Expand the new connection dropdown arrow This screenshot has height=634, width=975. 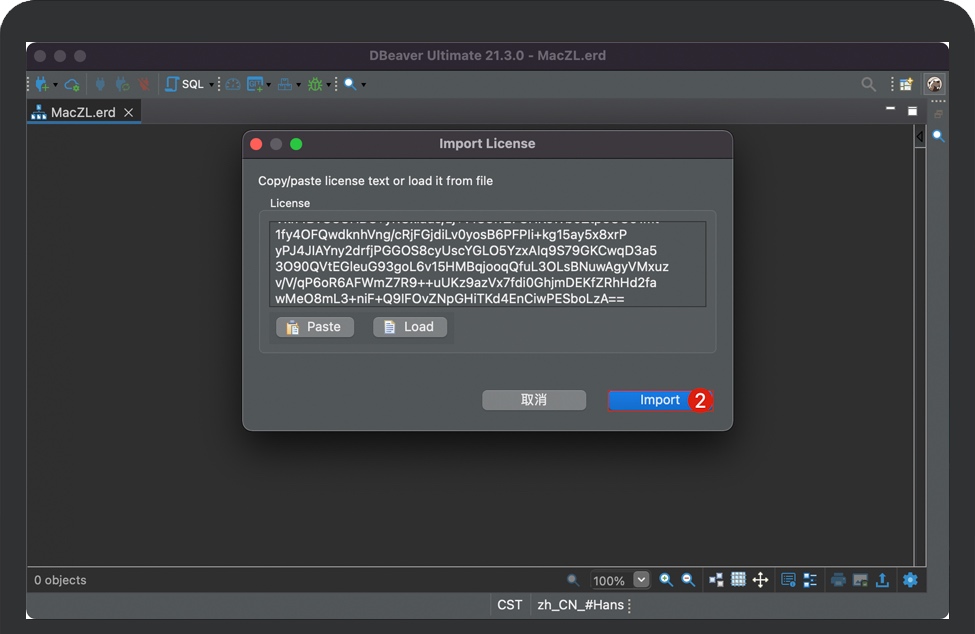click(55, 85)
